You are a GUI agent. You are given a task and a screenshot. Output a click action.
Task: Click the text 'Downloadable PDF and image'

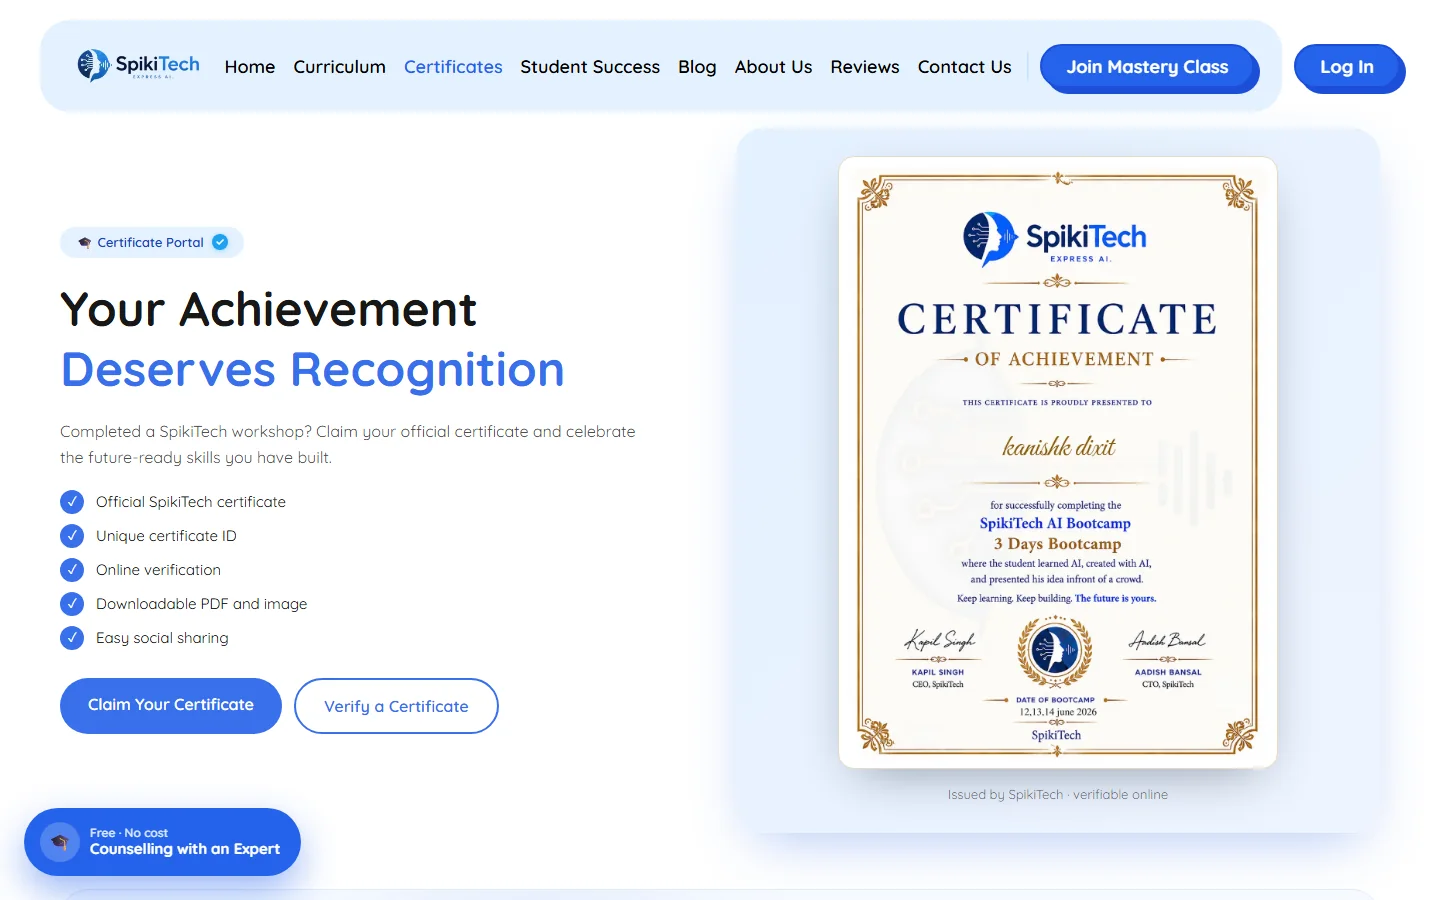(201, 604)
